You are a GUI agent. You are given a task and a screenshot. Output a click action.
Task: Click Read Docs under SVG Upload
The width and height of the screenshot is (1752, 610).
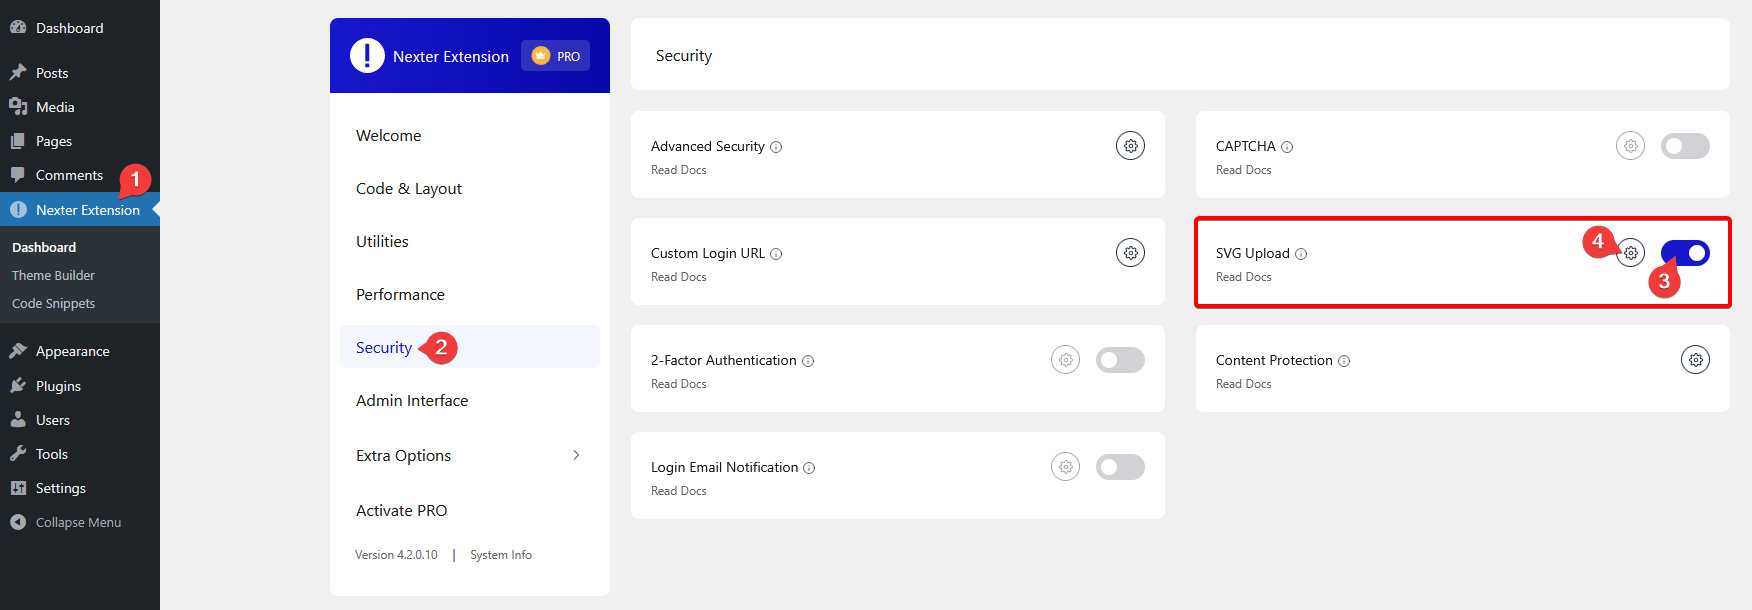click(1243, 277)
